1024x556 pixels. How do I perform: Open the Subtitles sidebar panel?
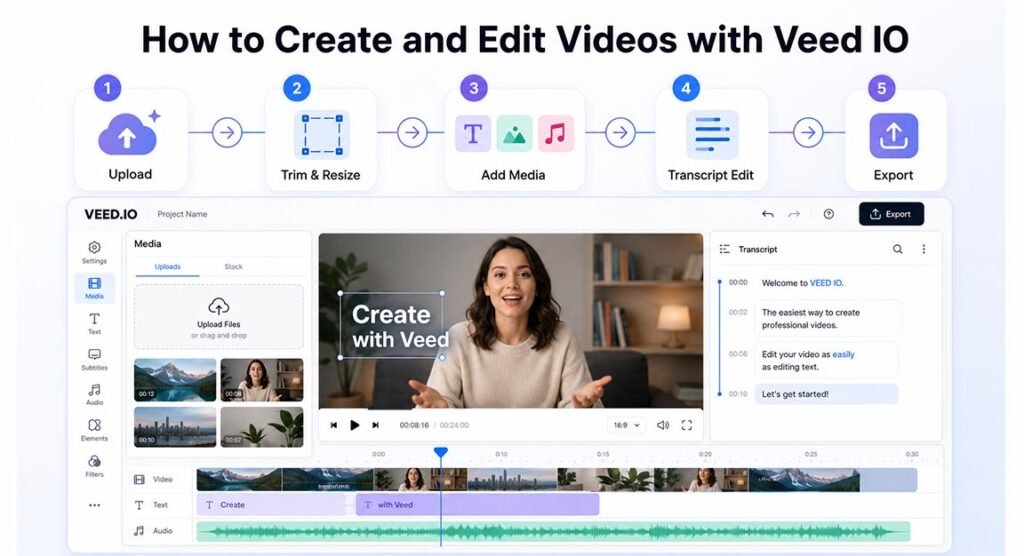[94, 359]
